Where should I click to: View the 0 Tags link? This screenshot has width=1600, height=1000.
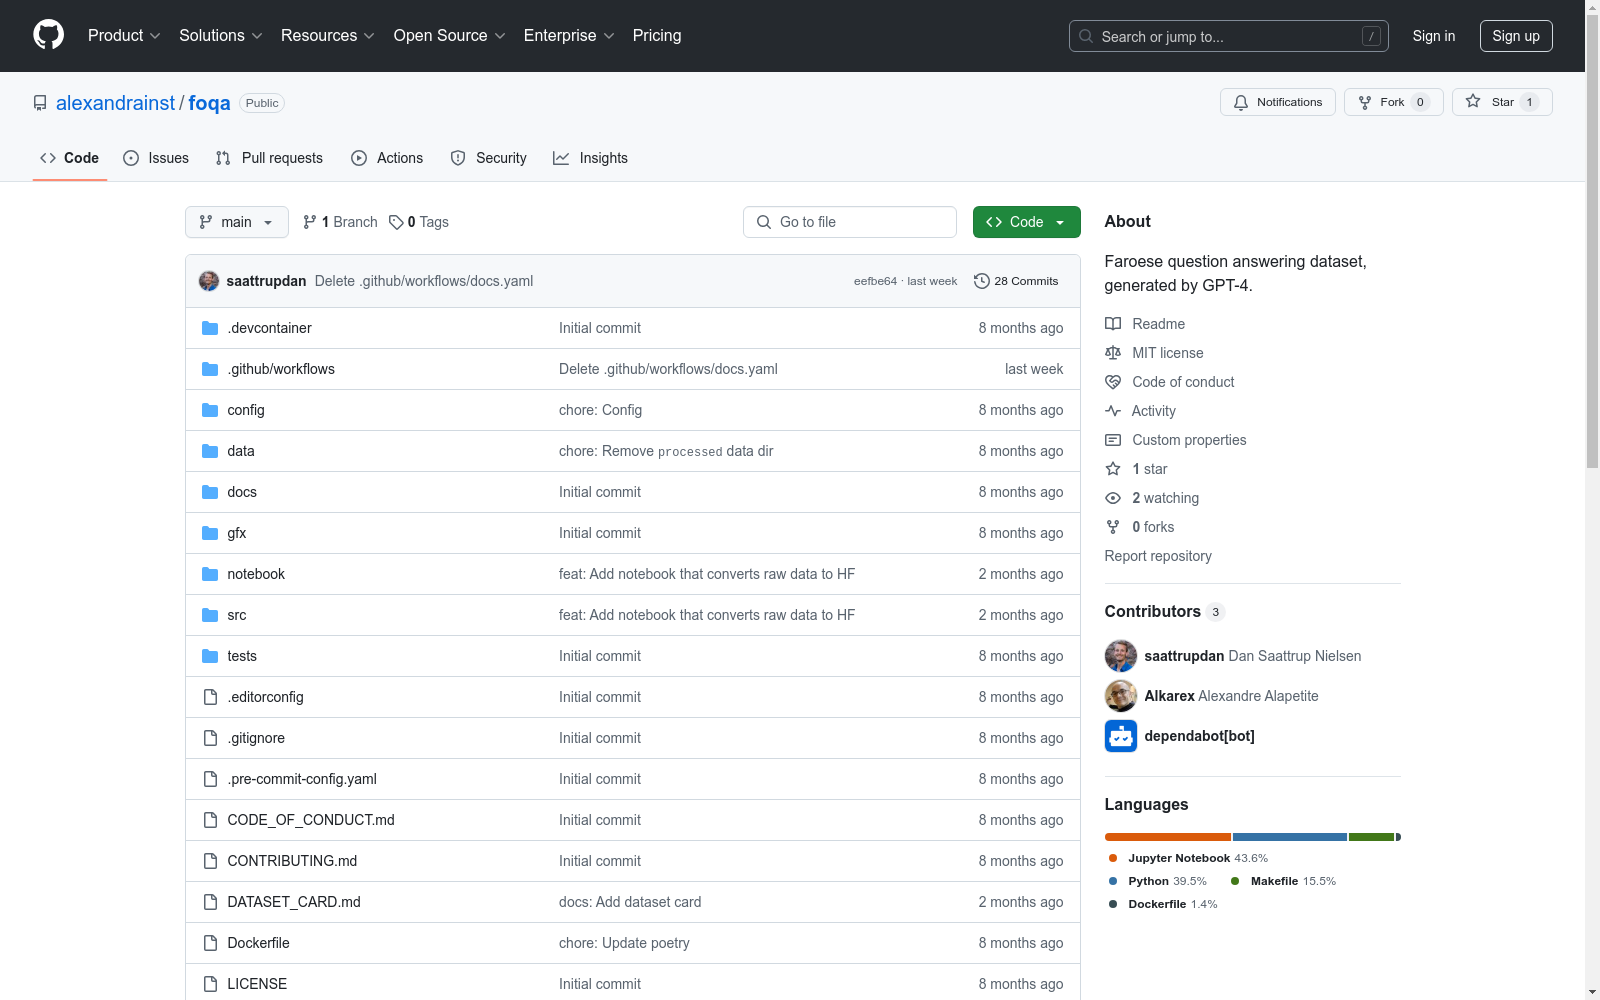[x=419, y=222]
